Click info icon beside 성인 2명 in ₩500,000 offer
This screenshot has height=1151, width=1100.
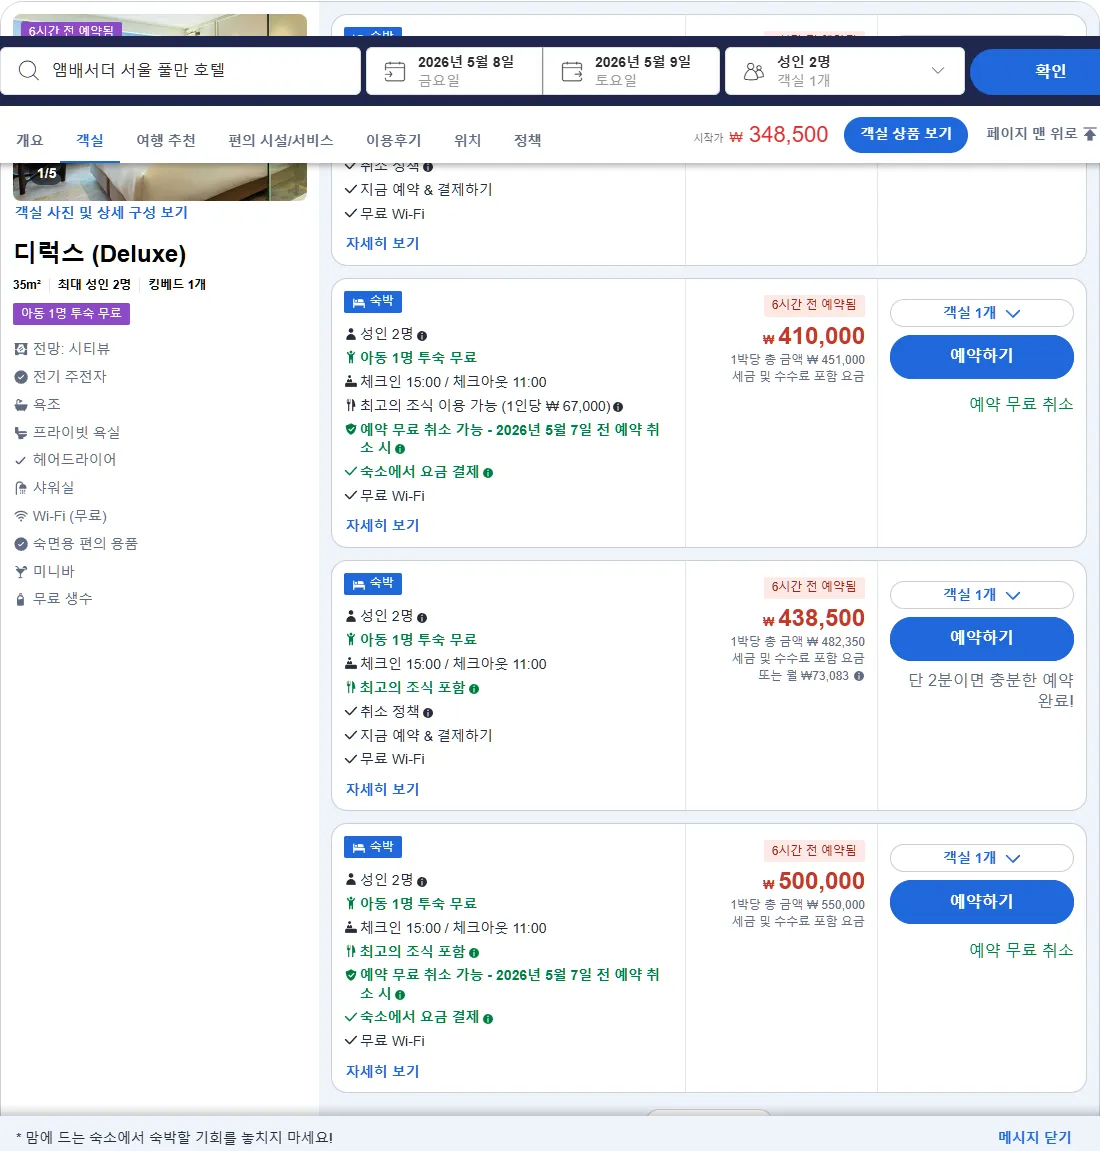(x=422, y=881)
